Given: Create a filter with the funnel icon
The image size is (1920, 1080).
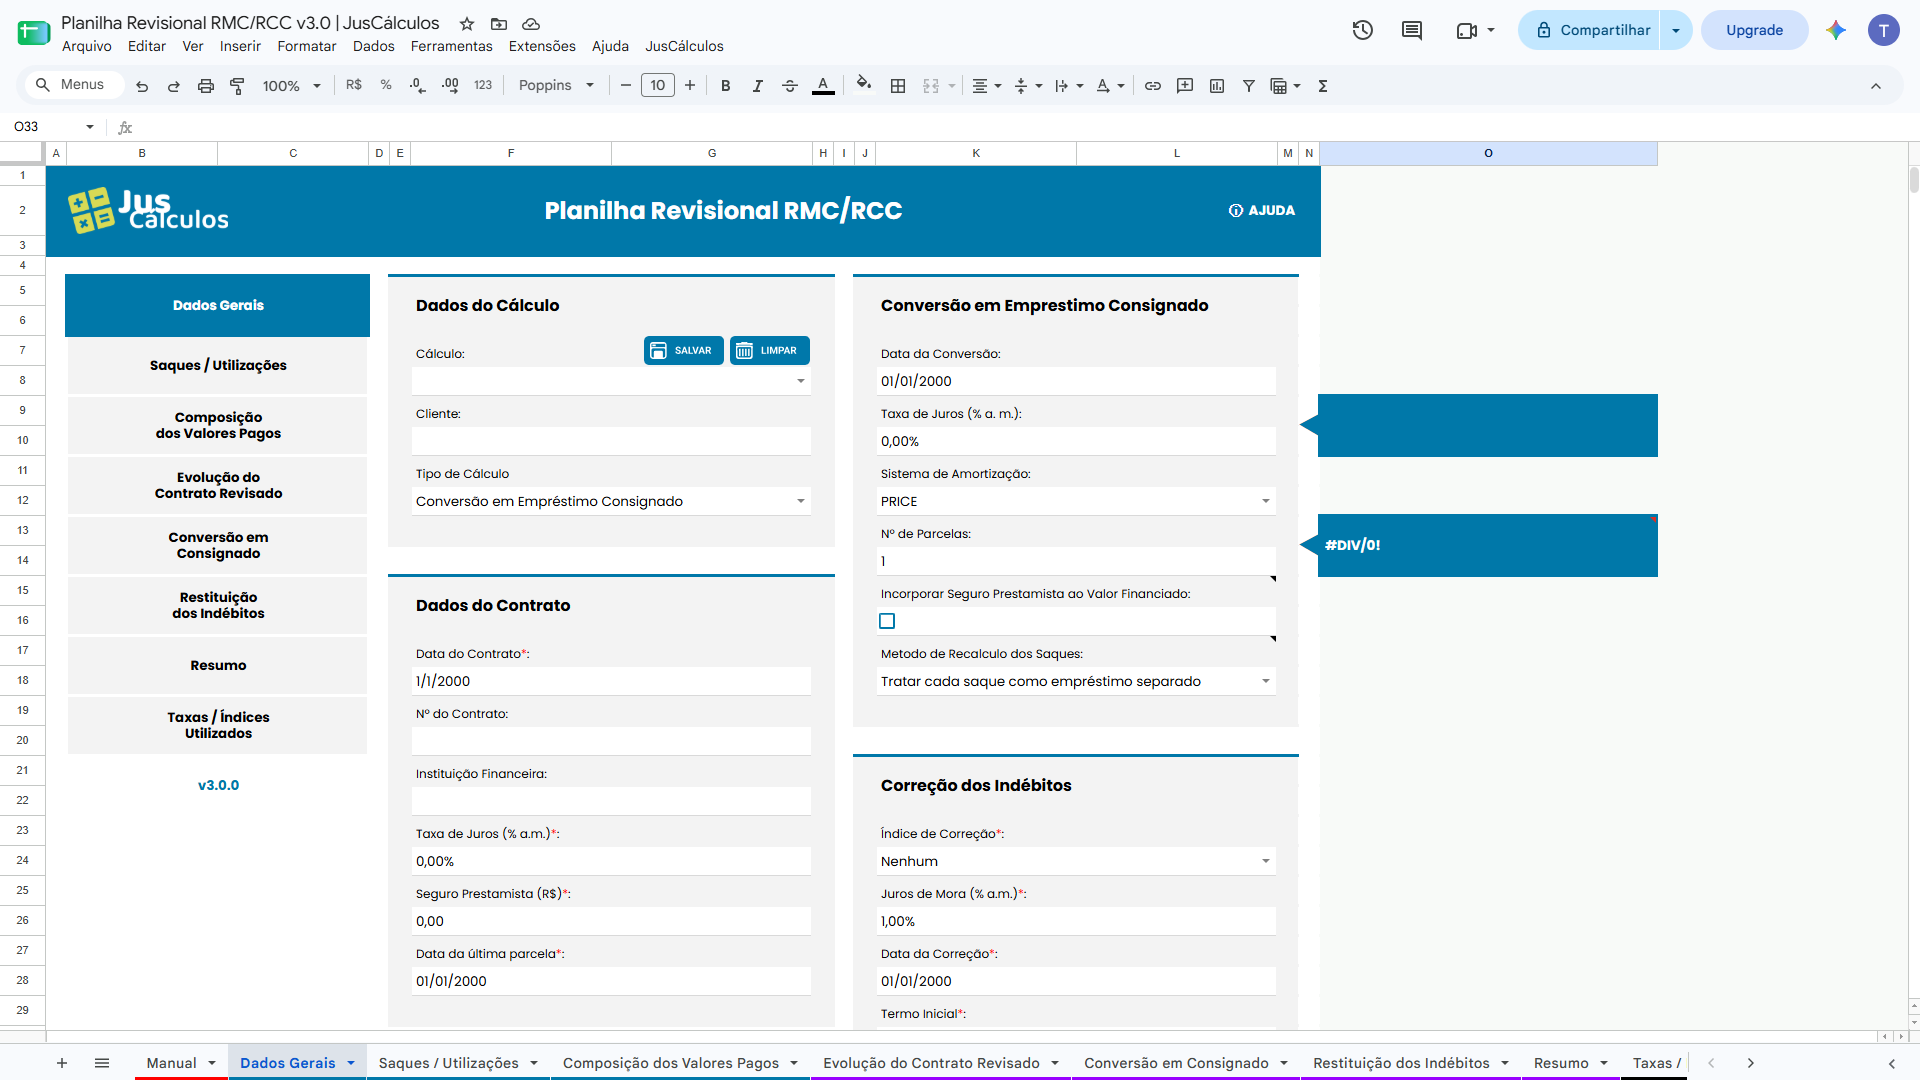Looking at the screenshot, I should tap(1249, 86).
